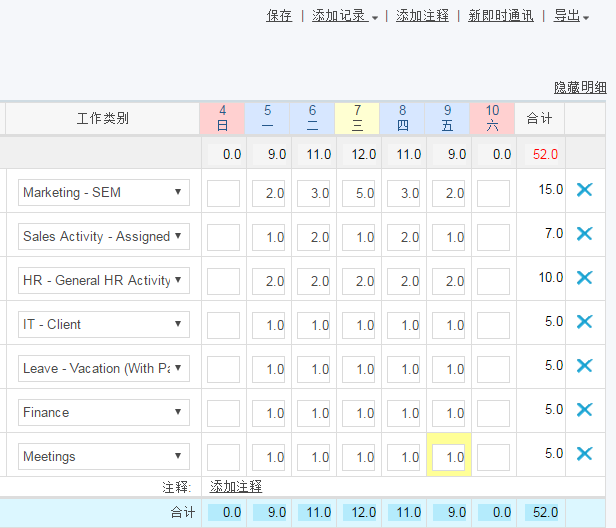Open the 导出 export menu
Screen dimensions: 616x528
click(571, 16)
